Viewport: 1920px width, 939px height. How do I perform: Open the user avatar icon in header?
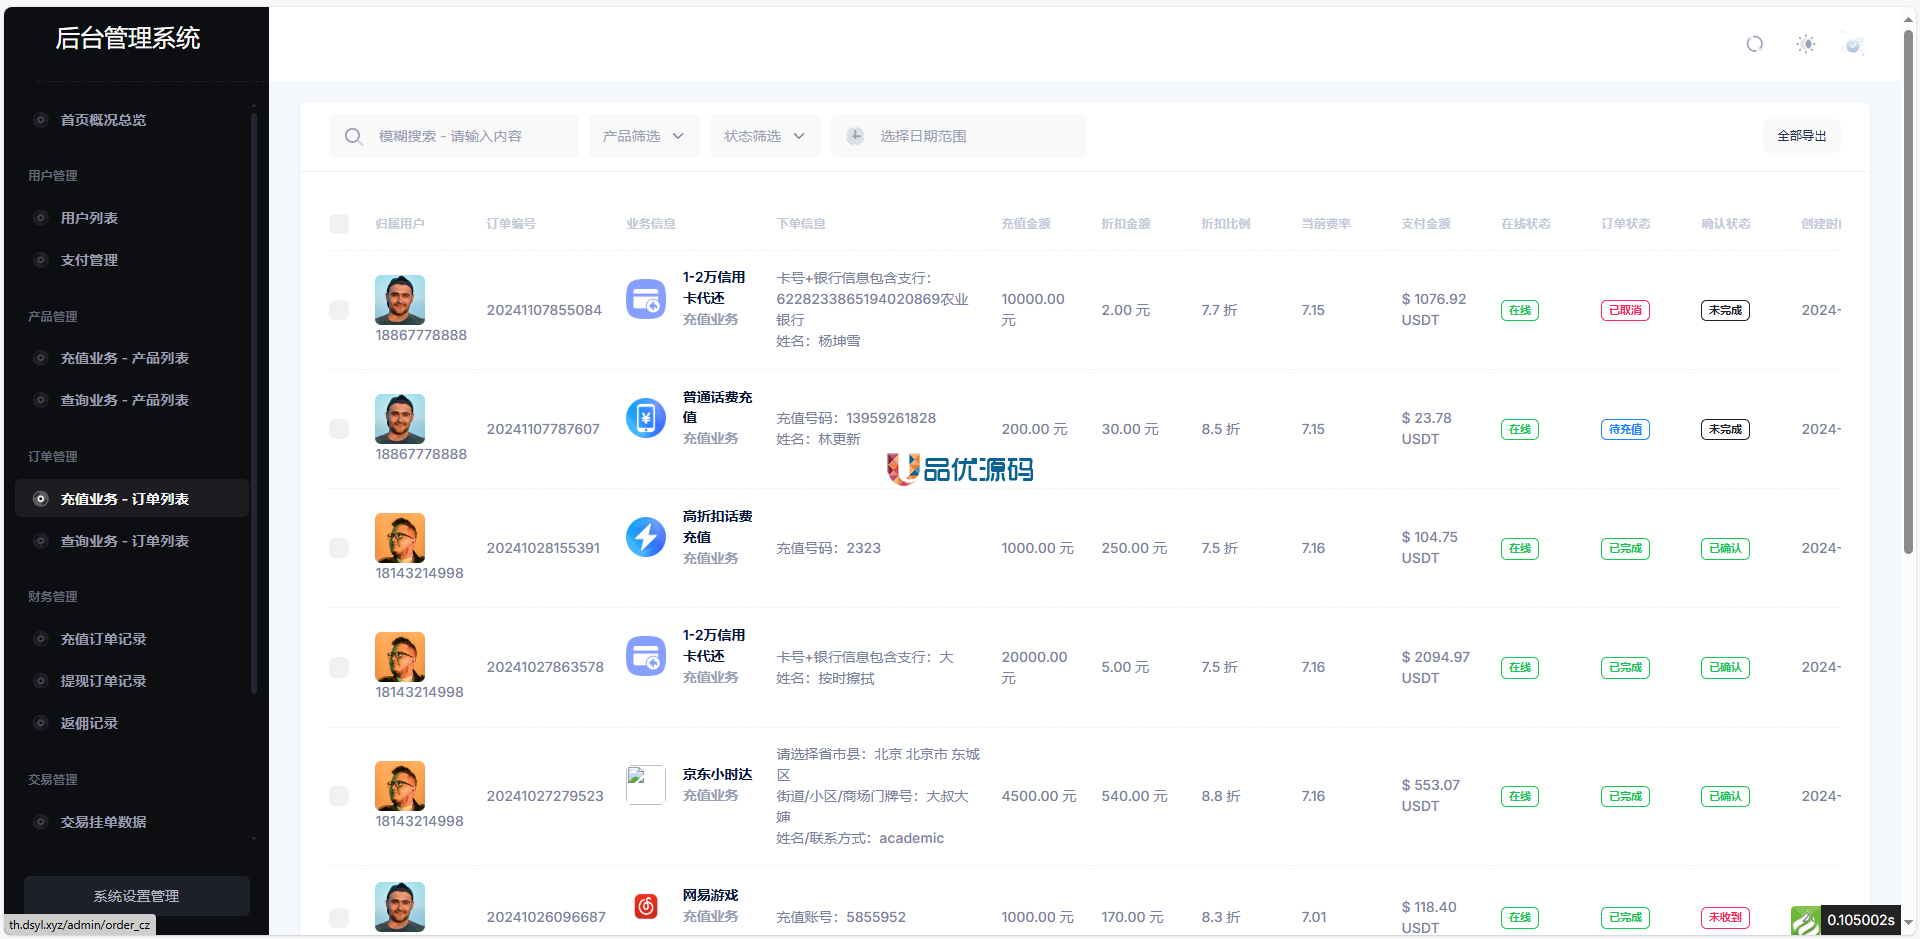pyautogui.click(x=1853, y=44)
